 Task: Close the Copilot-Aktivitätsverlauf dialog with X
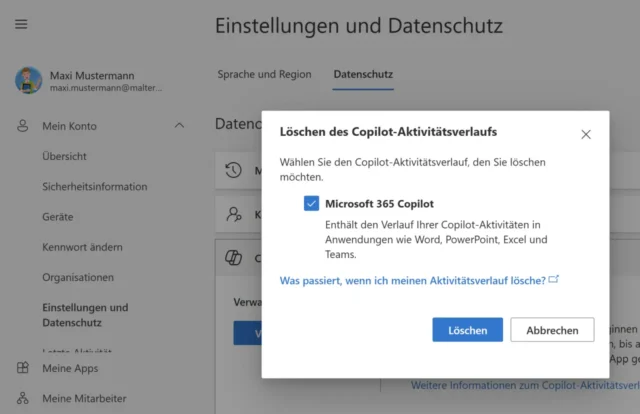[x=586, y=134]
